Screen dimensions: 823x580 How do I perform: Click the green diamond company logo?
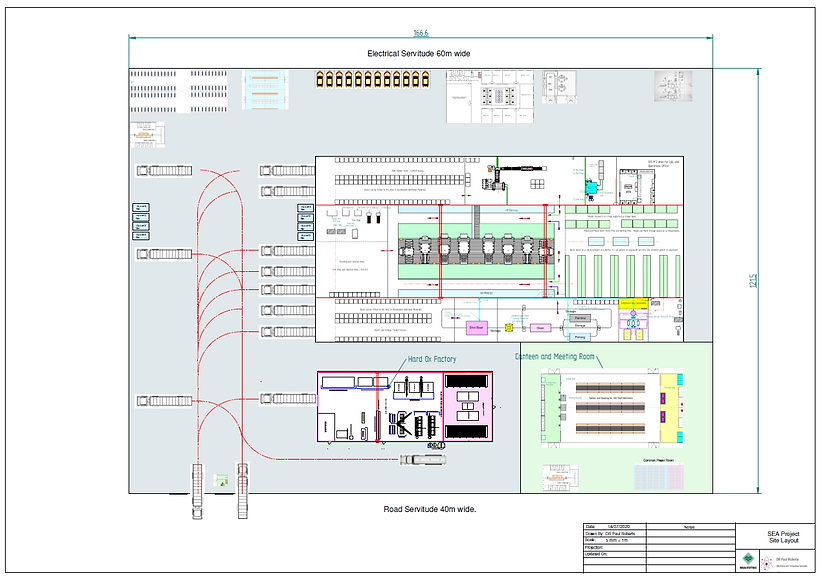[x=748, y=559]
